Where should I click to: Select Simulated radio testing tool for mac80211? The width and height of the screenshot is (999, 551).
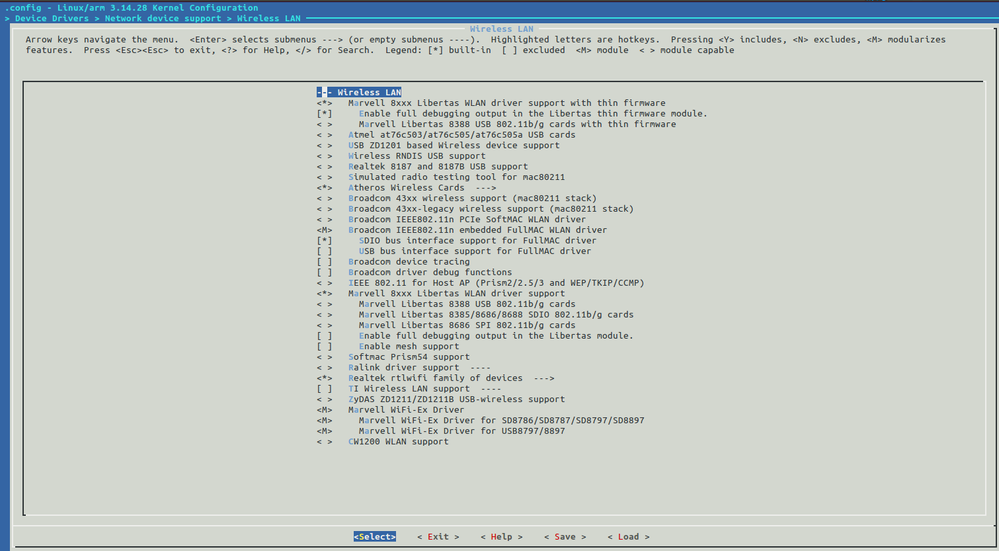[x=441, y=177]
